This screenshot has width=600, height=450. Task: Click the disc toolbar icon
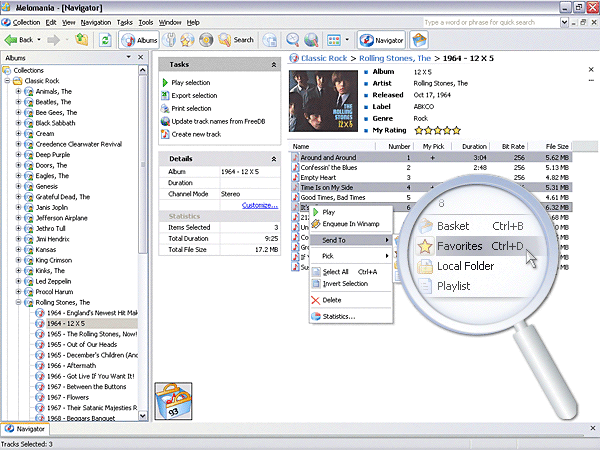click(x=206, y=40)
